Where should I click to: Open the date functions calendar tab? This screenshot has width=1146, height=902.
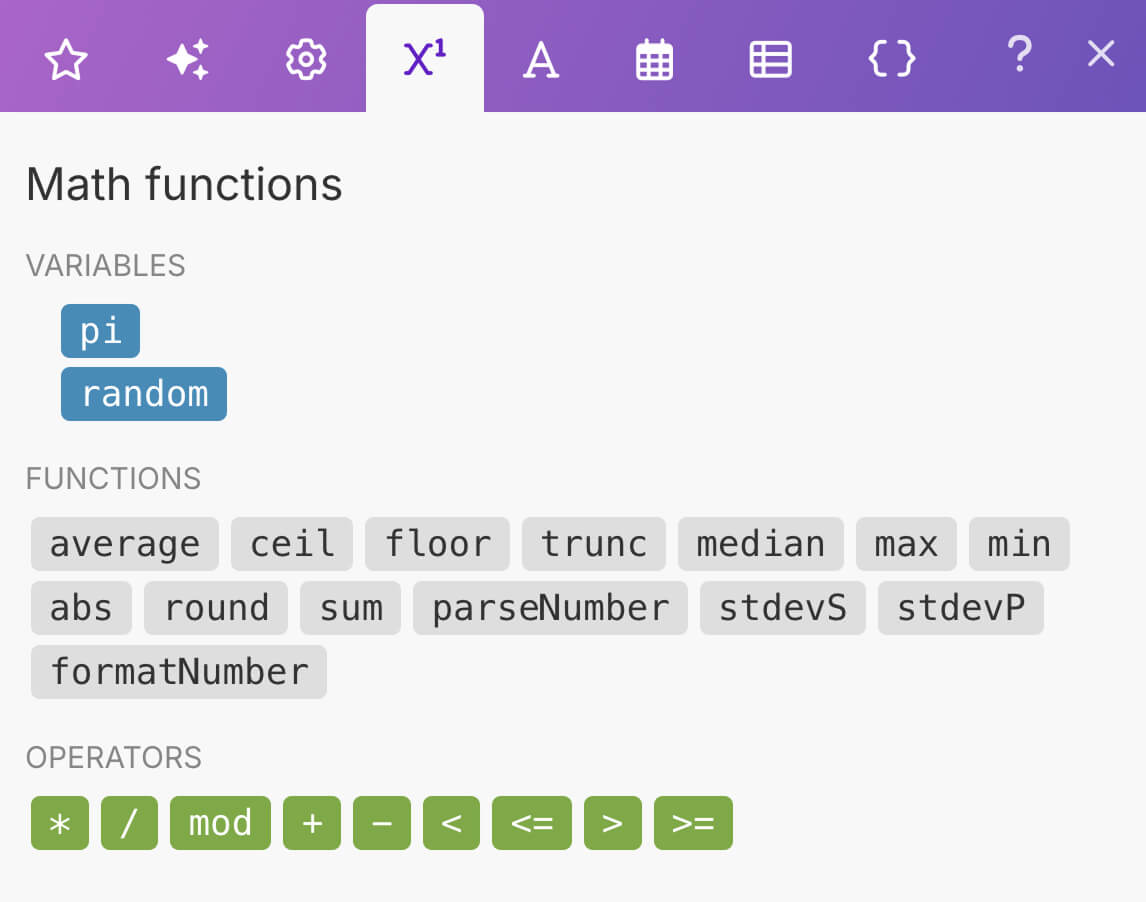(654, 59)
